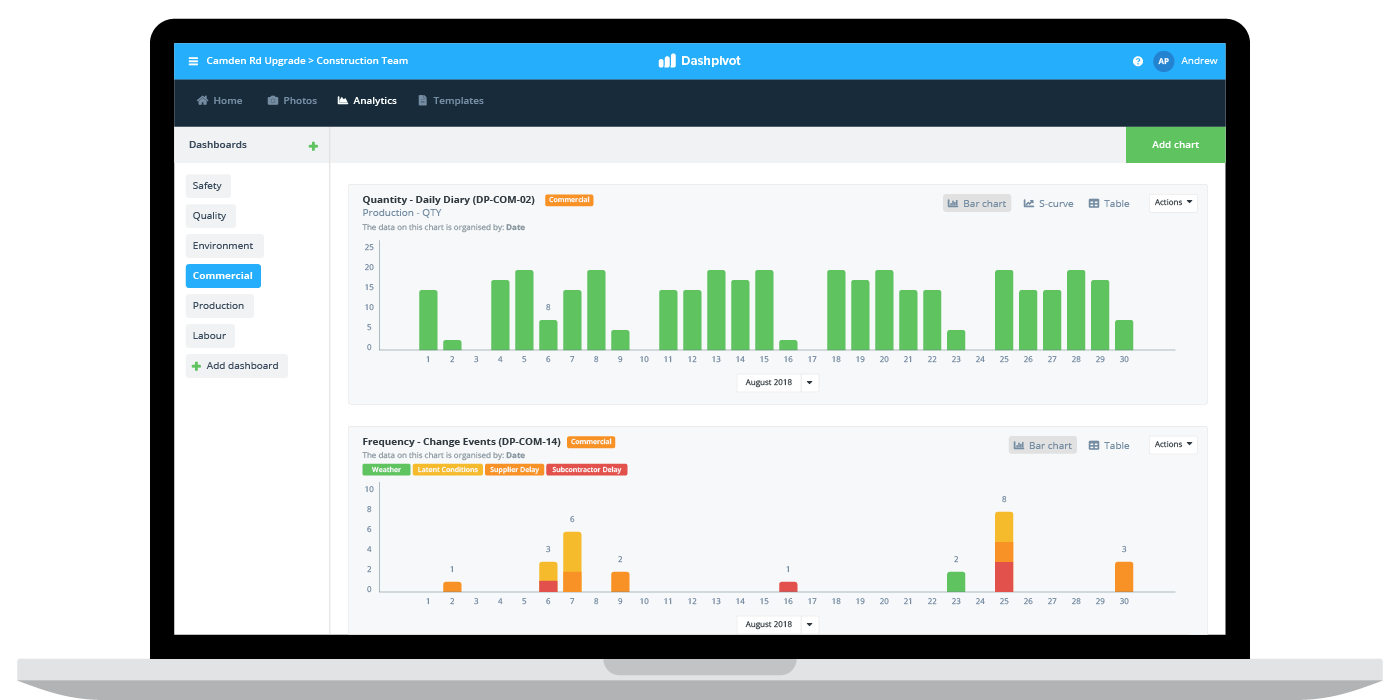Open the hamburger menu icon

click(x=193, y=61)
